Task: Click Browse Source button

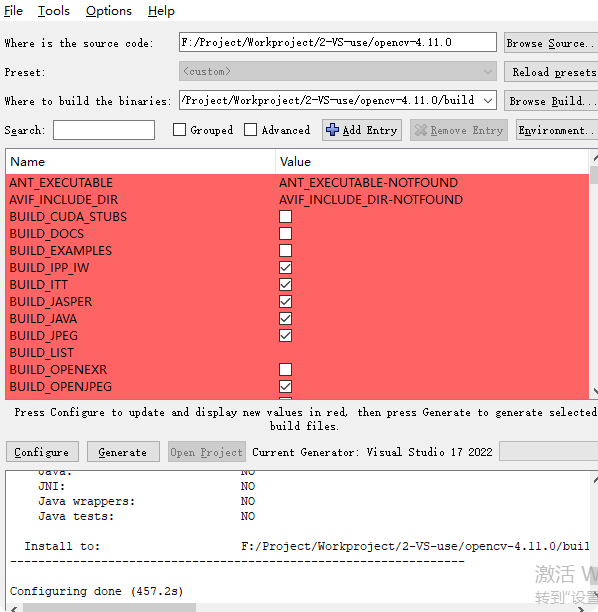Action: tap(551, 43)
